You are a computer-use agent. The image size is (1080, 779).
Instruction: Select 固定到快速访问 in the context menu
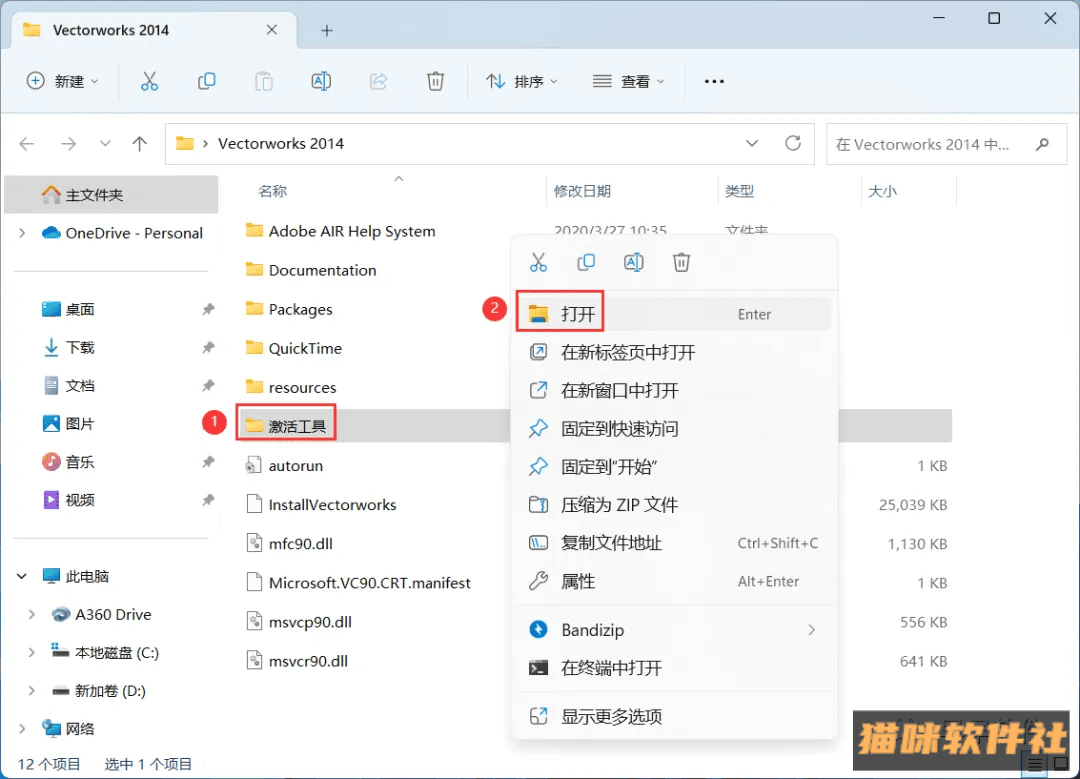(x=674, y=429)
